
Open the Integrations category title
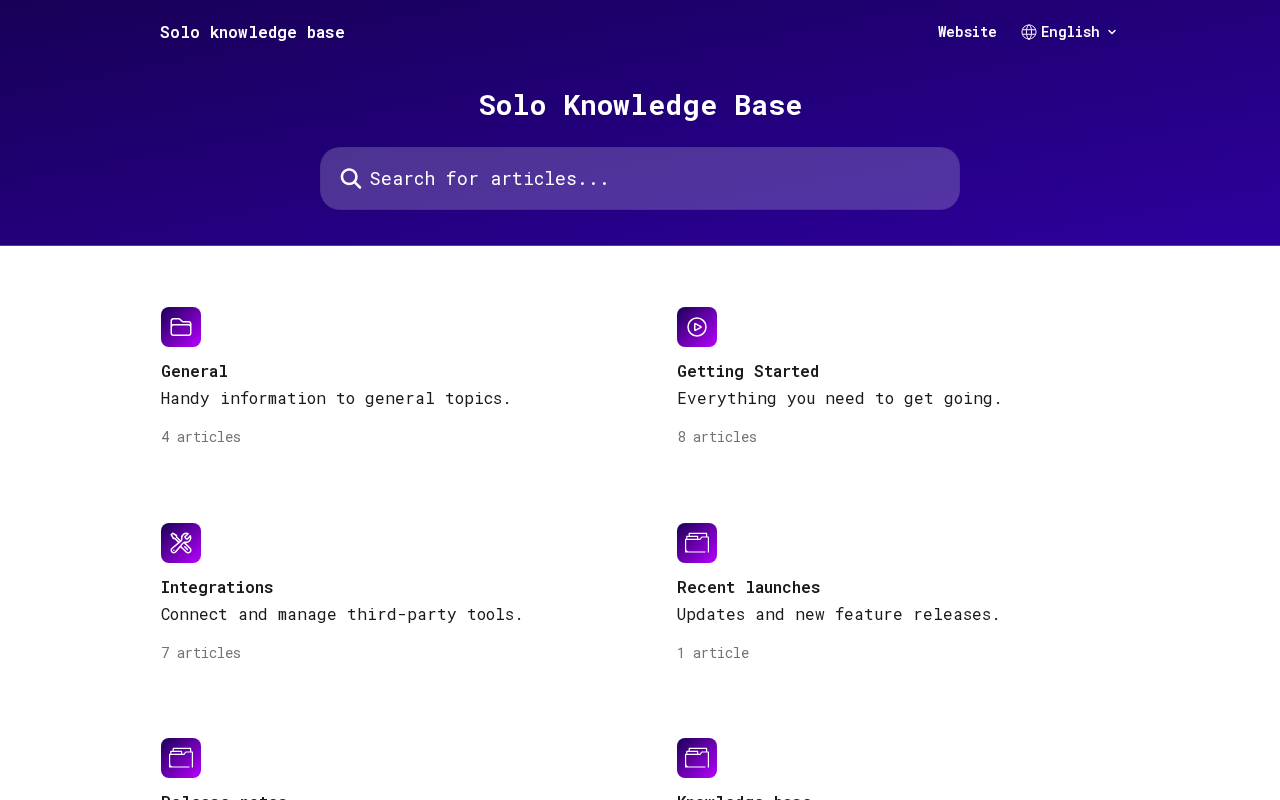[217, 587]
